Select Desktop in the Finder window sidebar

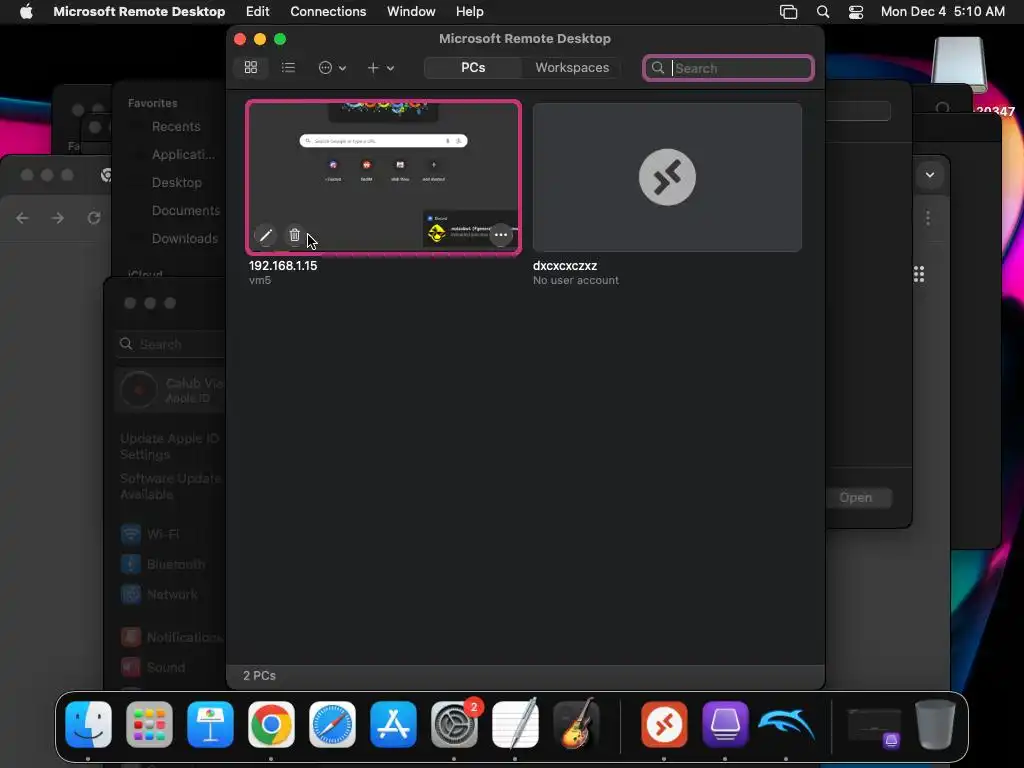[x=176, y=183]
